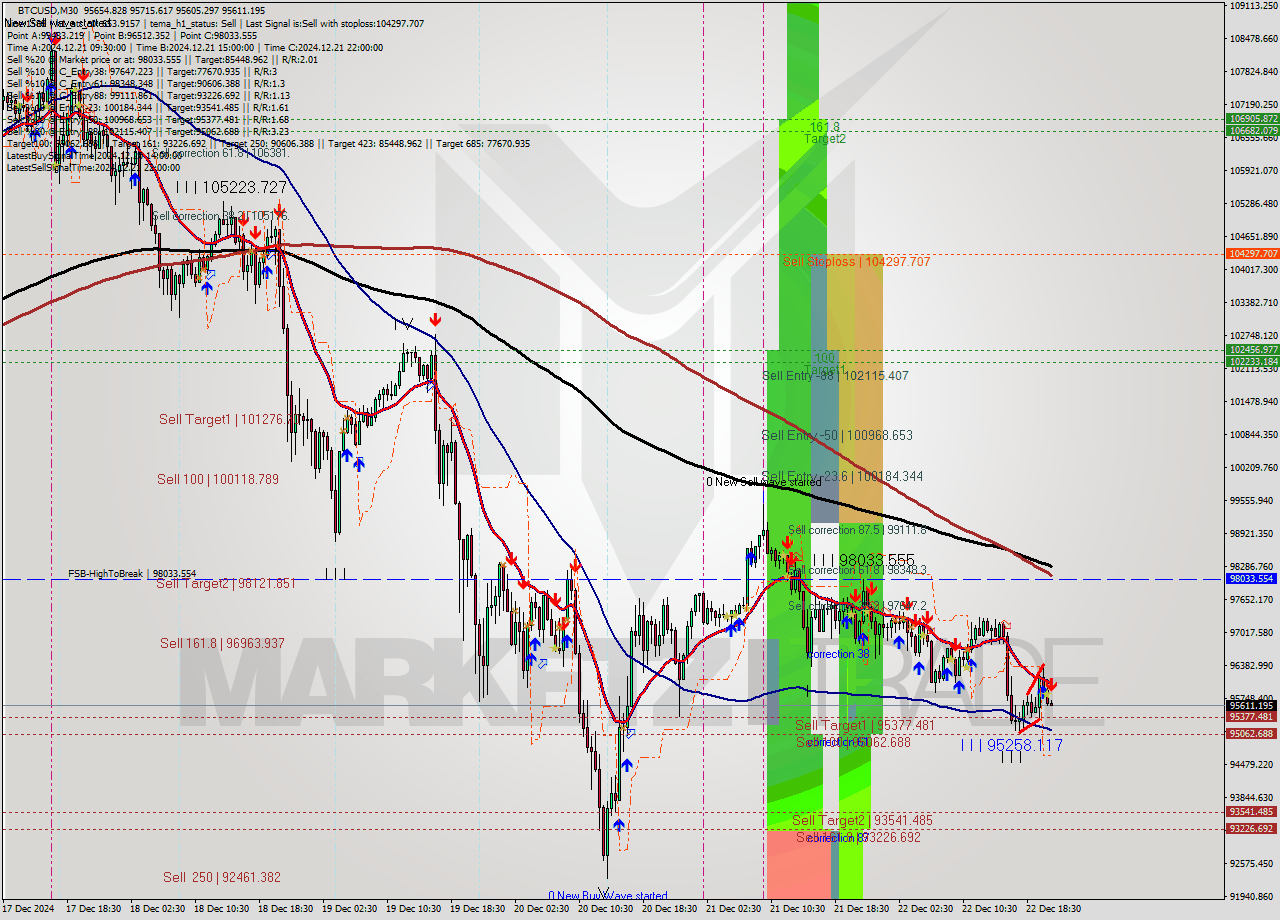Click the red 93541.485 price tag on the axis
Screen dimensions: 1280x920
click(x=1253, y=812)
